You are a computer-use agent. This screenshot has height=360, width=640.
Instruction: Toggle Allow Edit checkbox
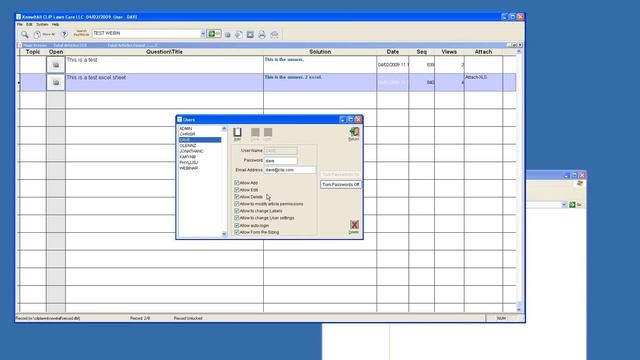click(x=237, y=190)
